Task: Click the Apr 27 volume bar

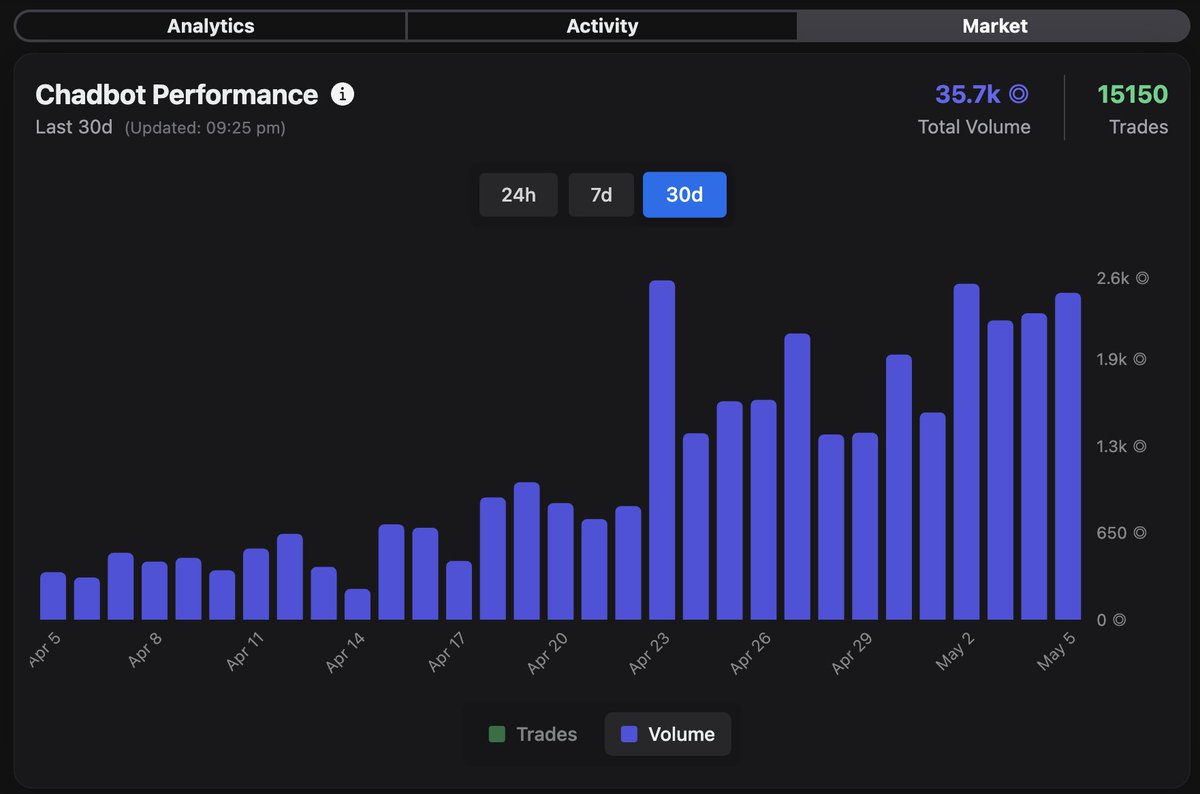Action: pyautogui.click(x=797, y=477)
